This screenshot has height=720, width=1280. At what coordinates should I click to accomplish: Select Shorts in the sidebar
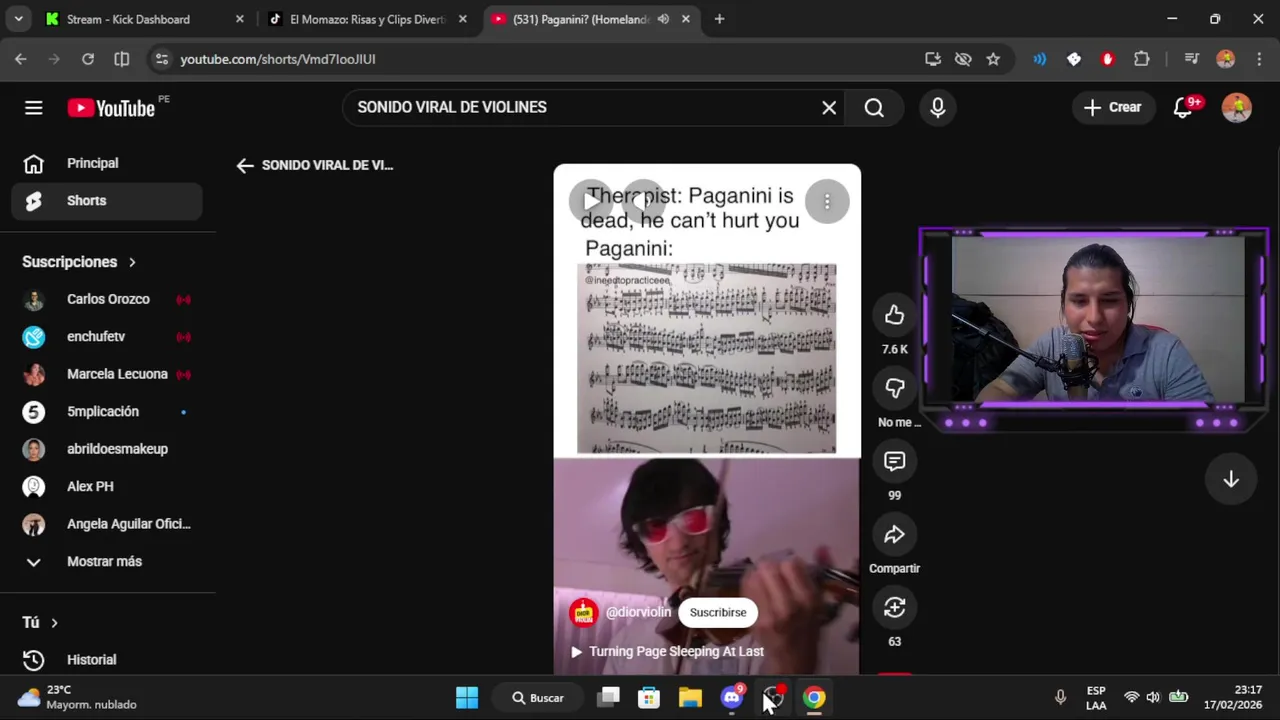pos(107,201)
